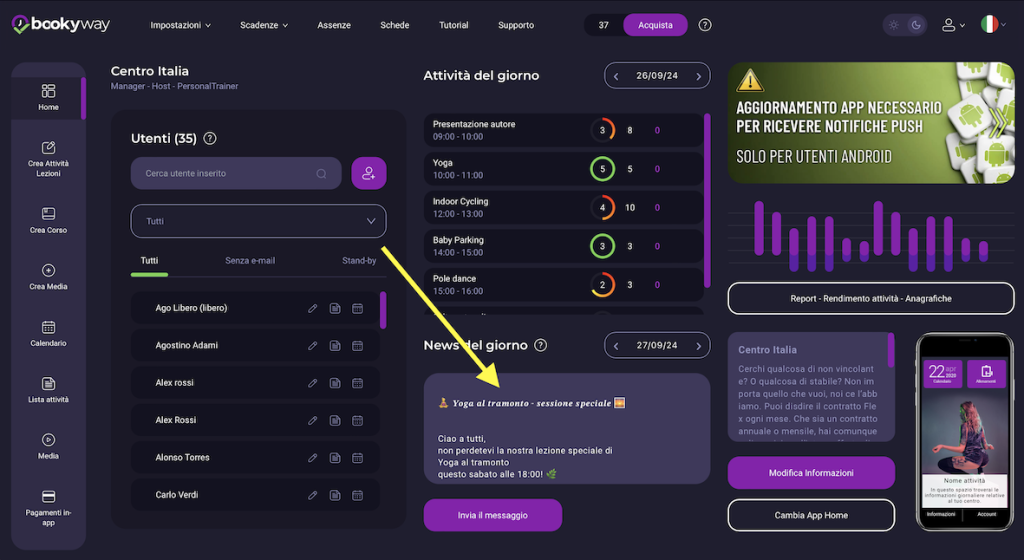
Task: Click the Invia il messaggio button
Action: click(492, 515)
